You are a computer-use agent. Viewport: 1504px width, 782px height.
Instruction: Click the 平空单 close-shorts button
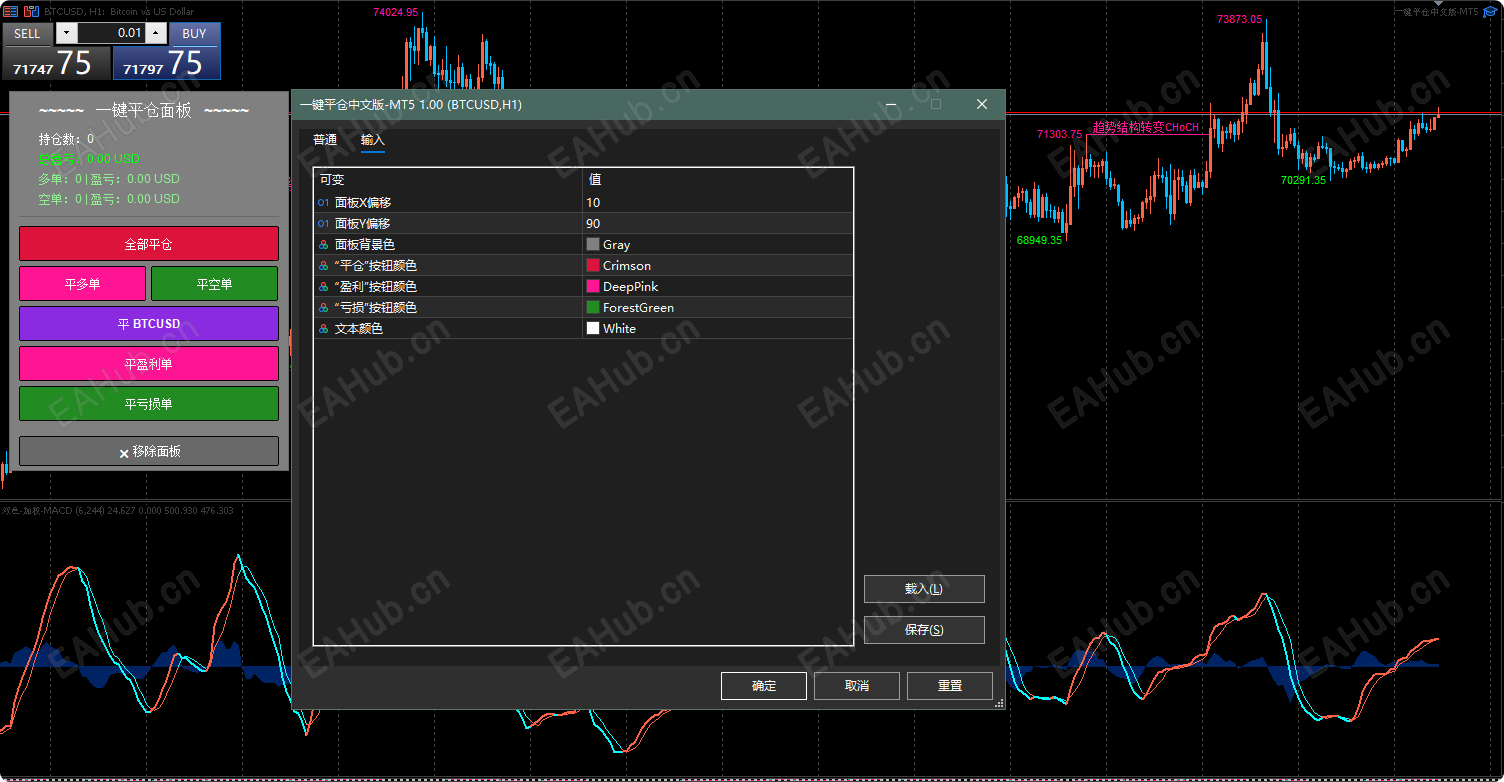point(215,284)
